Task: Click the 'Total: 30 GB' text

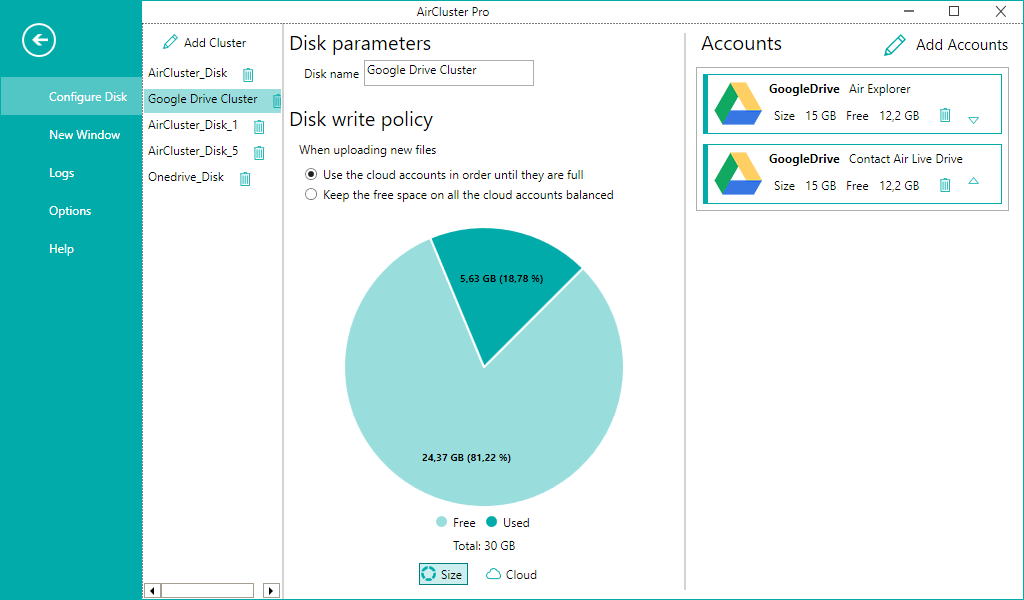Action: [484, 546]
